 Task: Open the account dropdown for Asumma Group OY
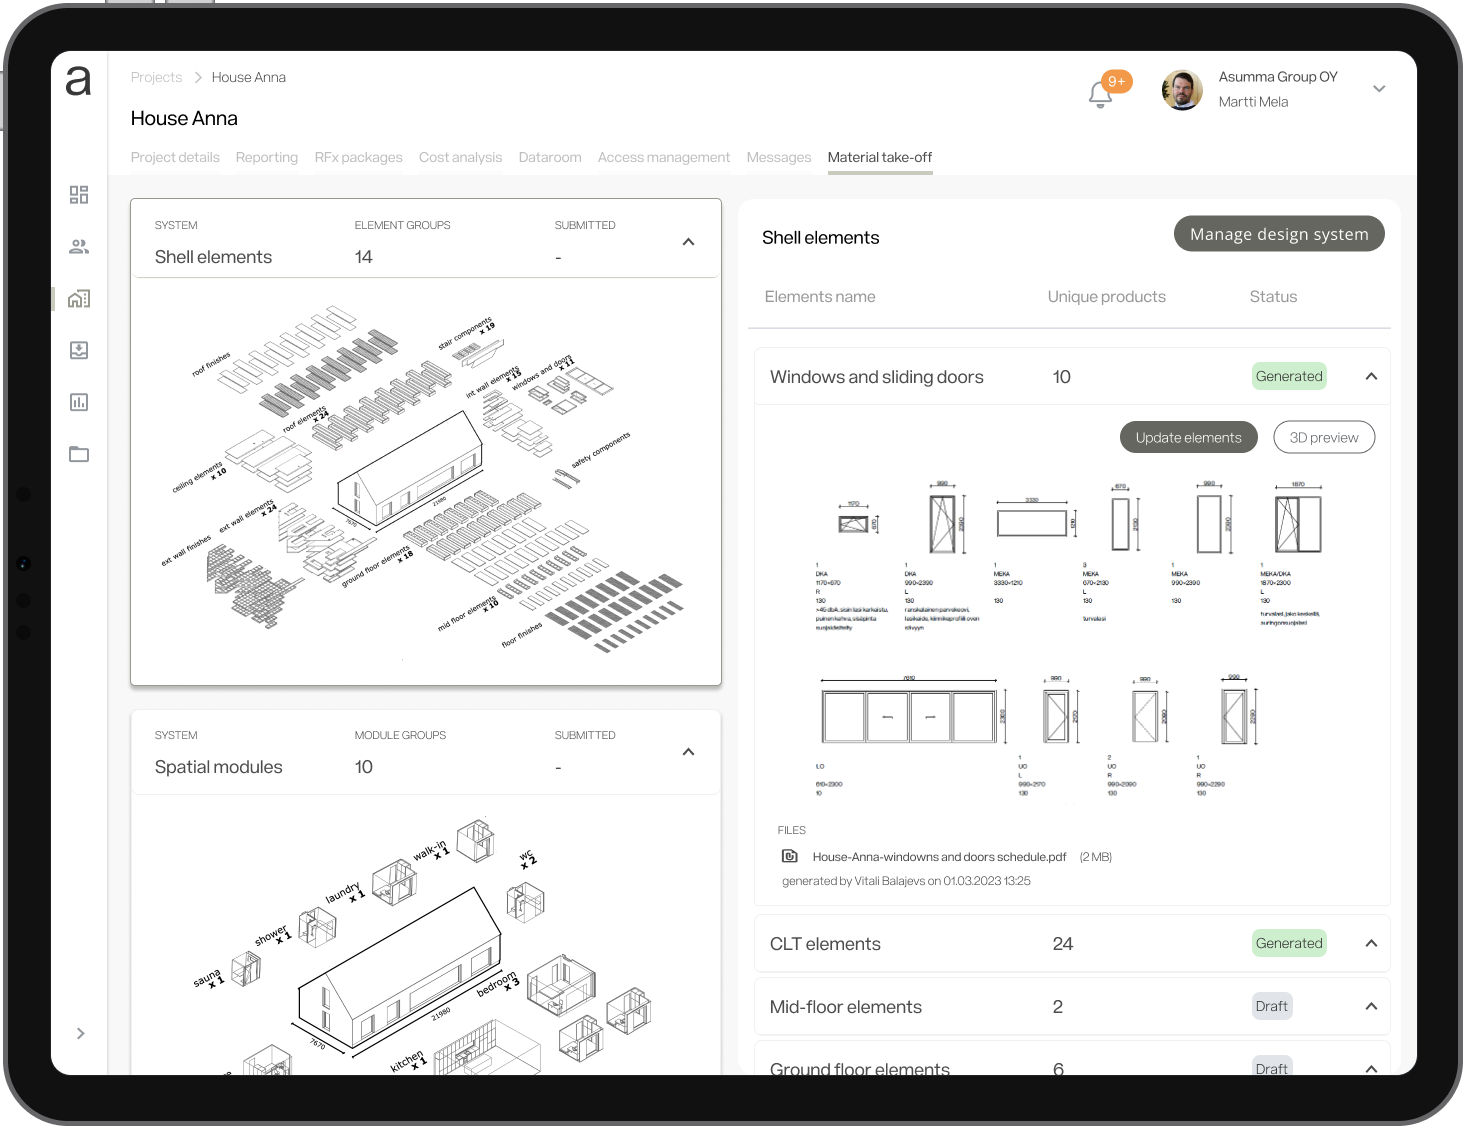pos(1379,88)
